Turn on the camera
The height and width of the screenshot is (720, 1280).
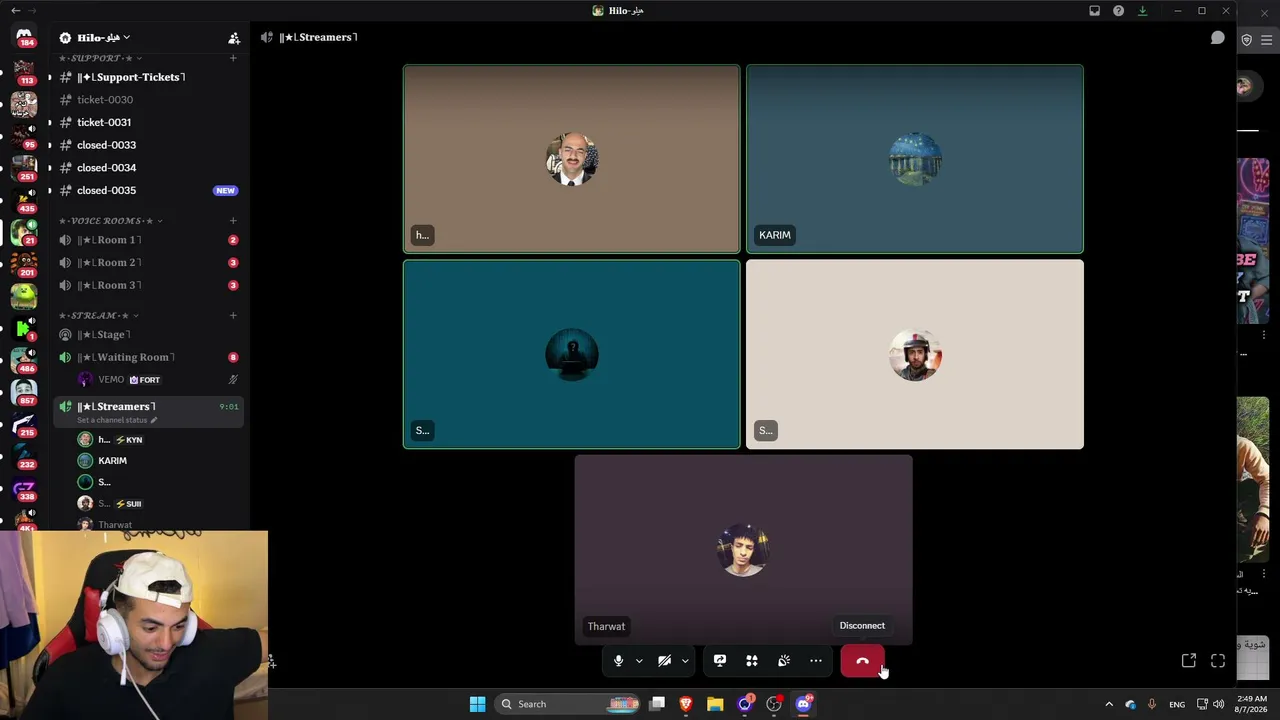pos(664,661)
